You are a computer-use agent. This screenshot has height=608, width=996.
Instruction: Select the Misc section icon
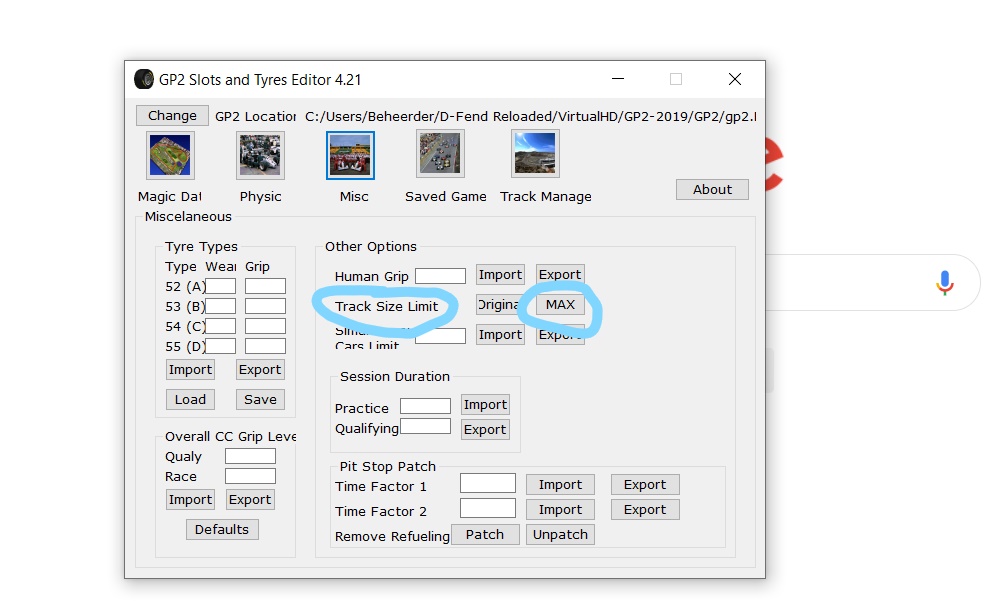(350, 155)
